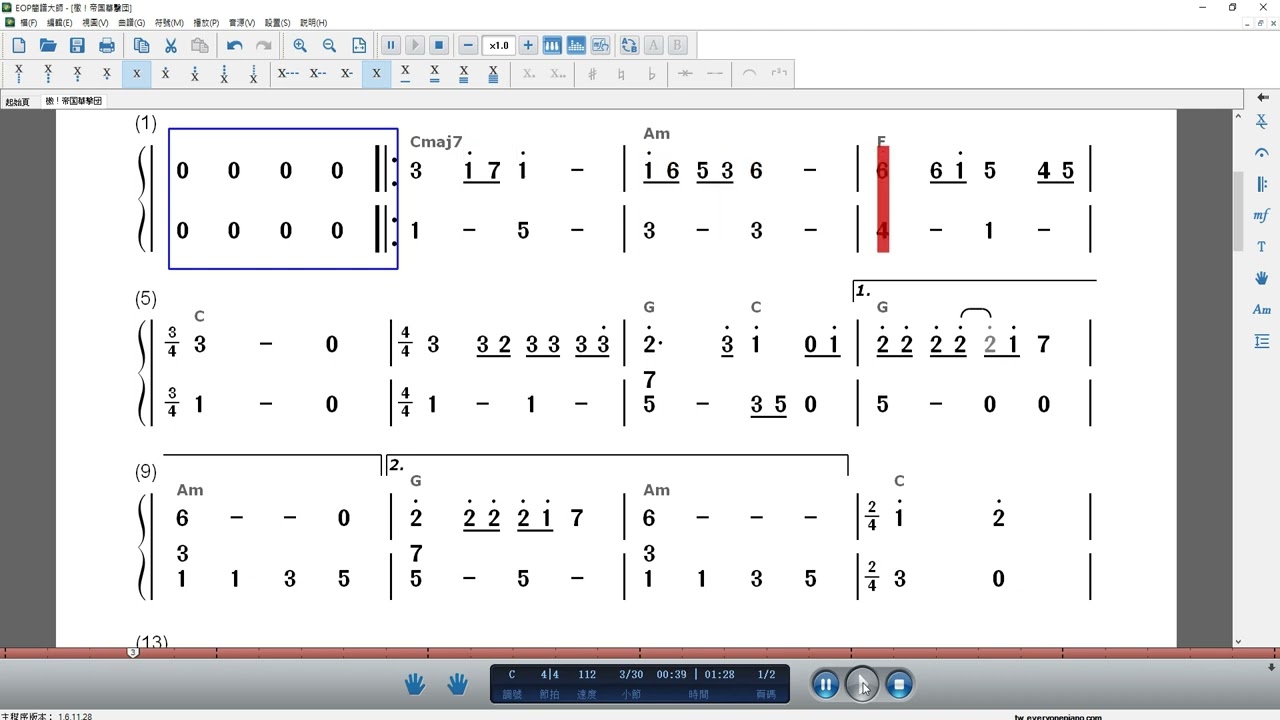This screenshot has height=720, width=1280.
Task: Save the current score
Action: click(x=77, y=45)
